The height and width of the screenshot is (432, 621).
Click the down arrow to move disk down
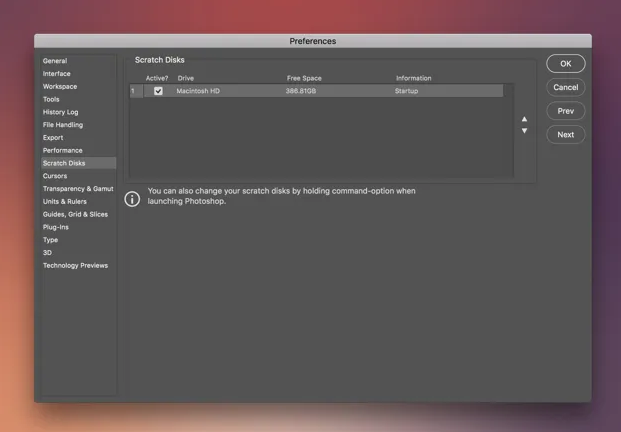point(524,131)
